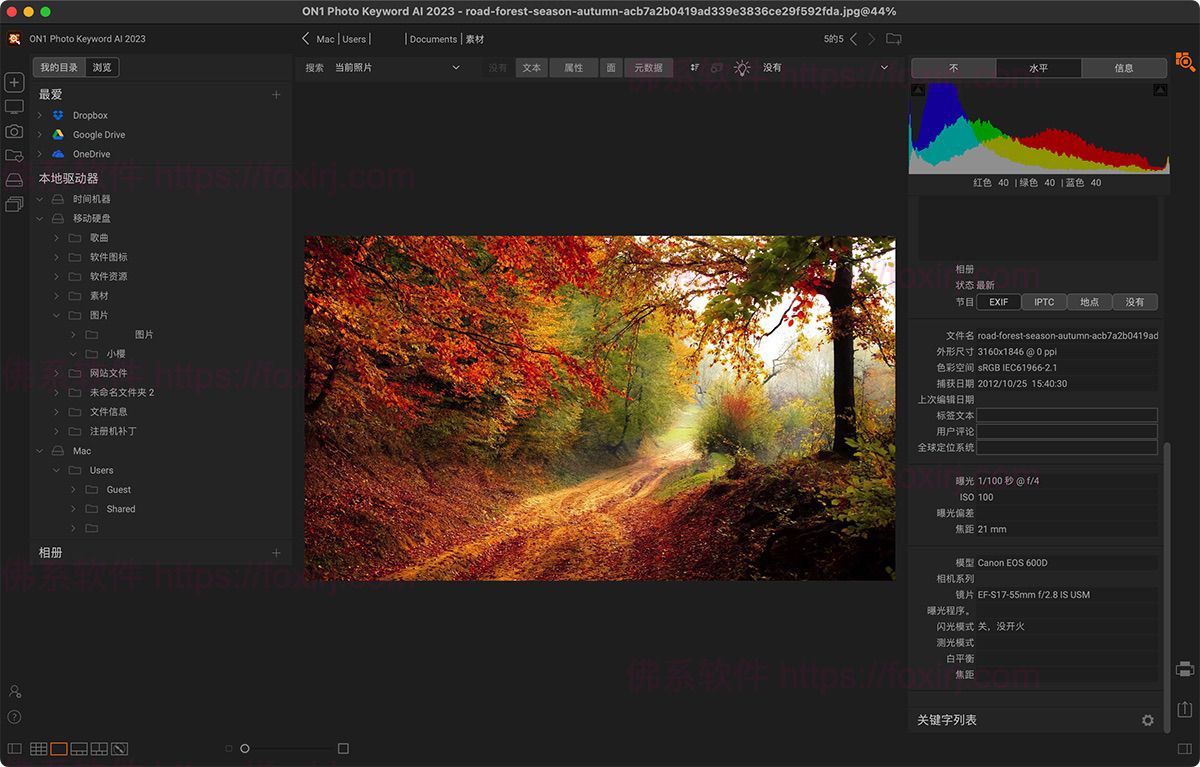The image size is (1200, 767).
Task: Click the IPTC metadata button
Action: [x=1043, y=301]
